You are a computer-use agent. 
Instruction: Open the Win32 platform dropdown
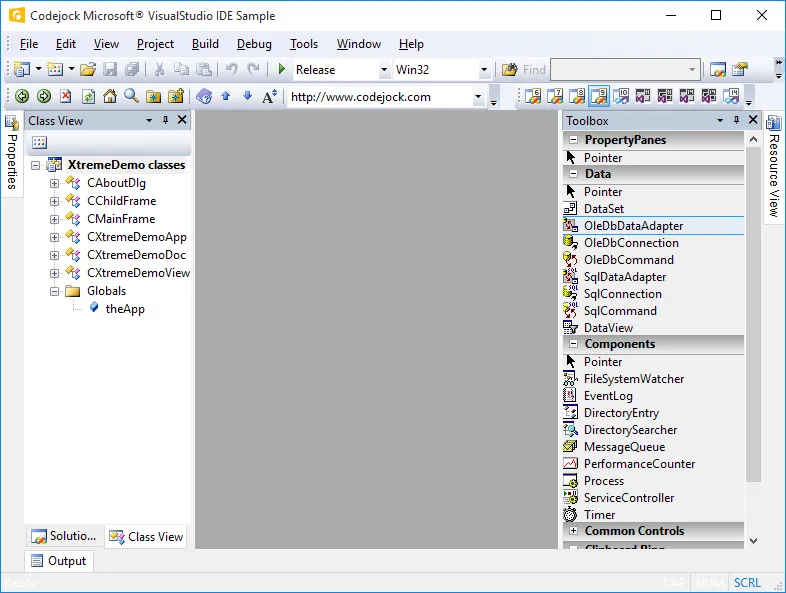[x=484, y=70]
